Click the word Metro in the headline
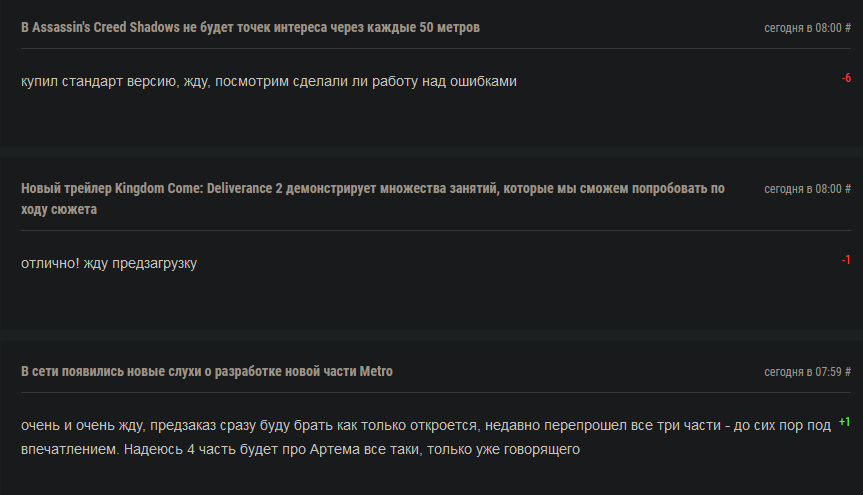 (376, 372)
